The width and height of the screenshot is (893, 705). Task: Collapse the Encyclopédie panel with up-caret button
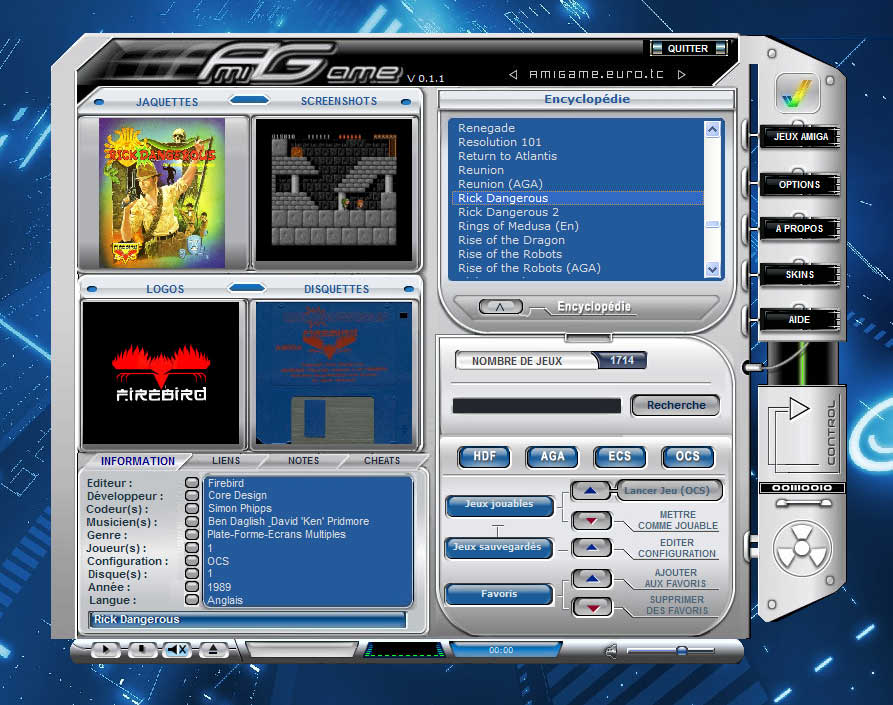501,307
